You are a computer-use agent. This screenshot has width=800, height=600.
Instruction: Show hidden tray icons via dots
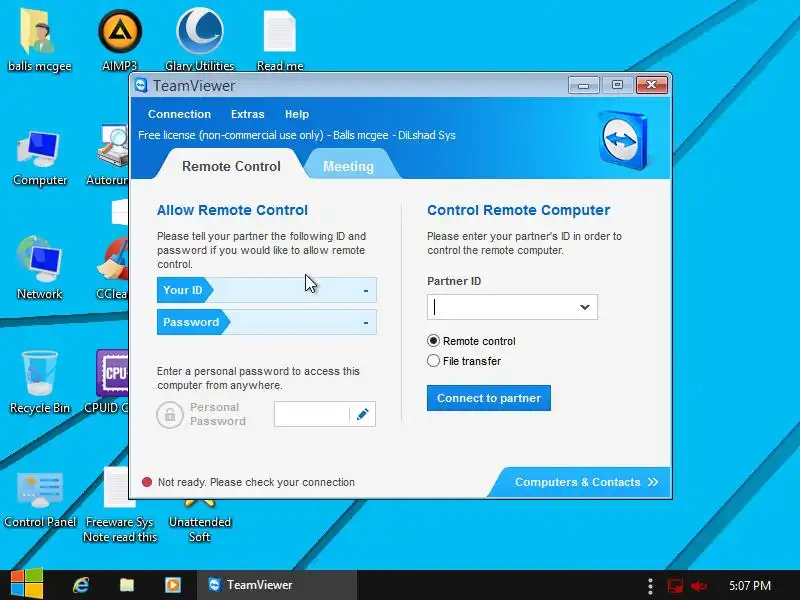pos(650,586)
